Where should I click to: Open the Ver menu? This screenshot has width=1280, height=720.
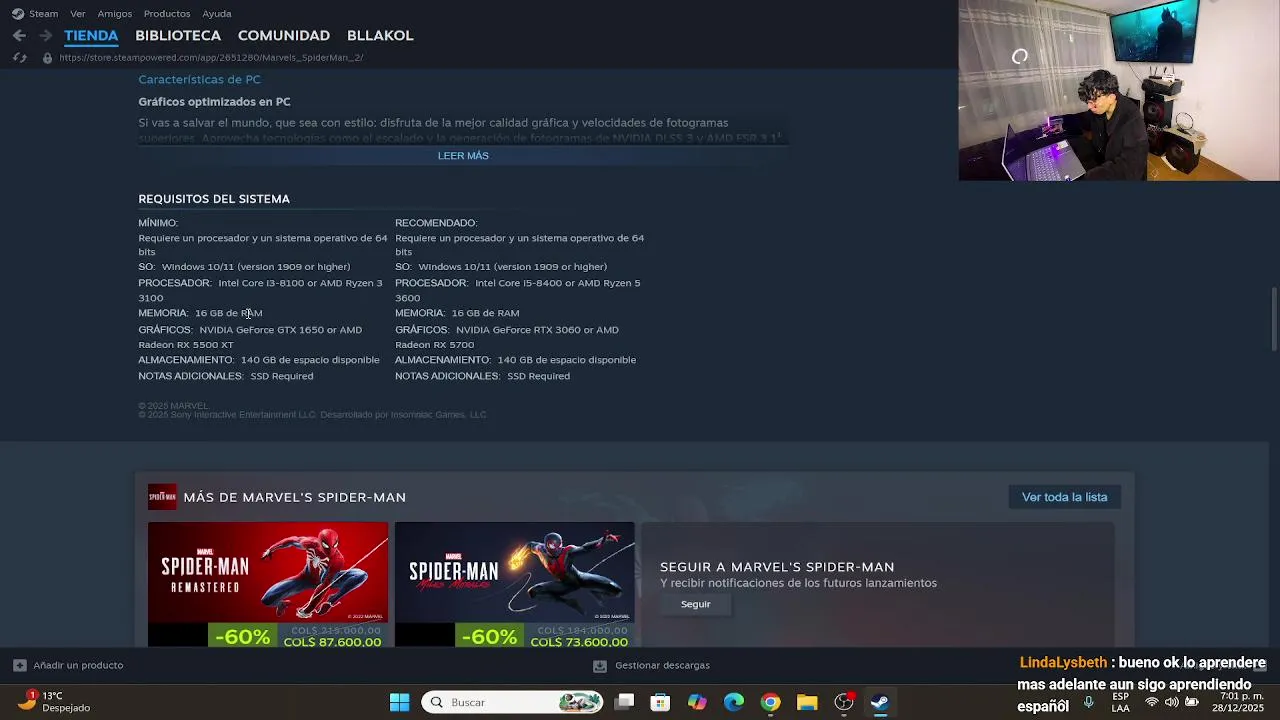coord(78,14)
